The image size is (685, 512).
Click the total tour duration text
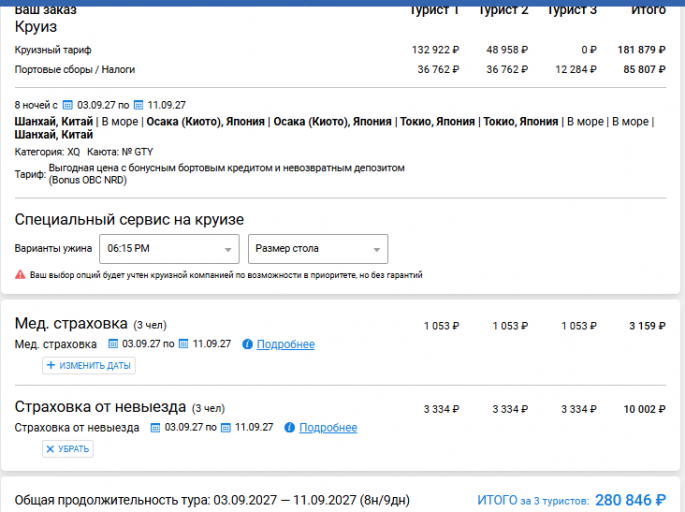pyautogui.click(x=212, y=500)
